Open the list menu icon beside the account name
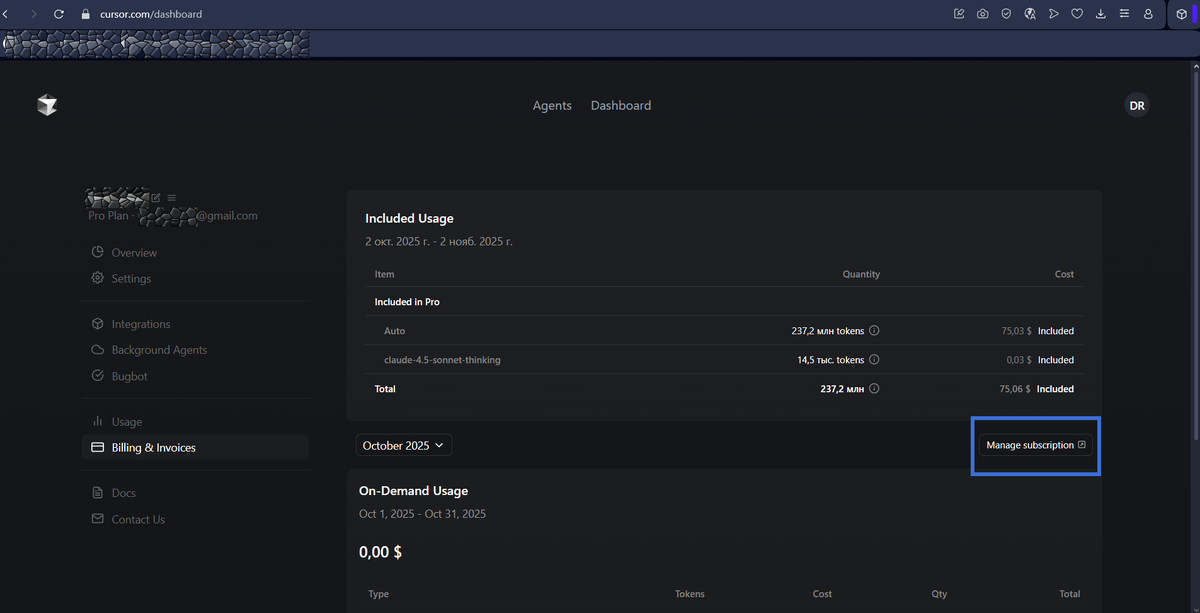1200x613 pixels. coord(171,198)
